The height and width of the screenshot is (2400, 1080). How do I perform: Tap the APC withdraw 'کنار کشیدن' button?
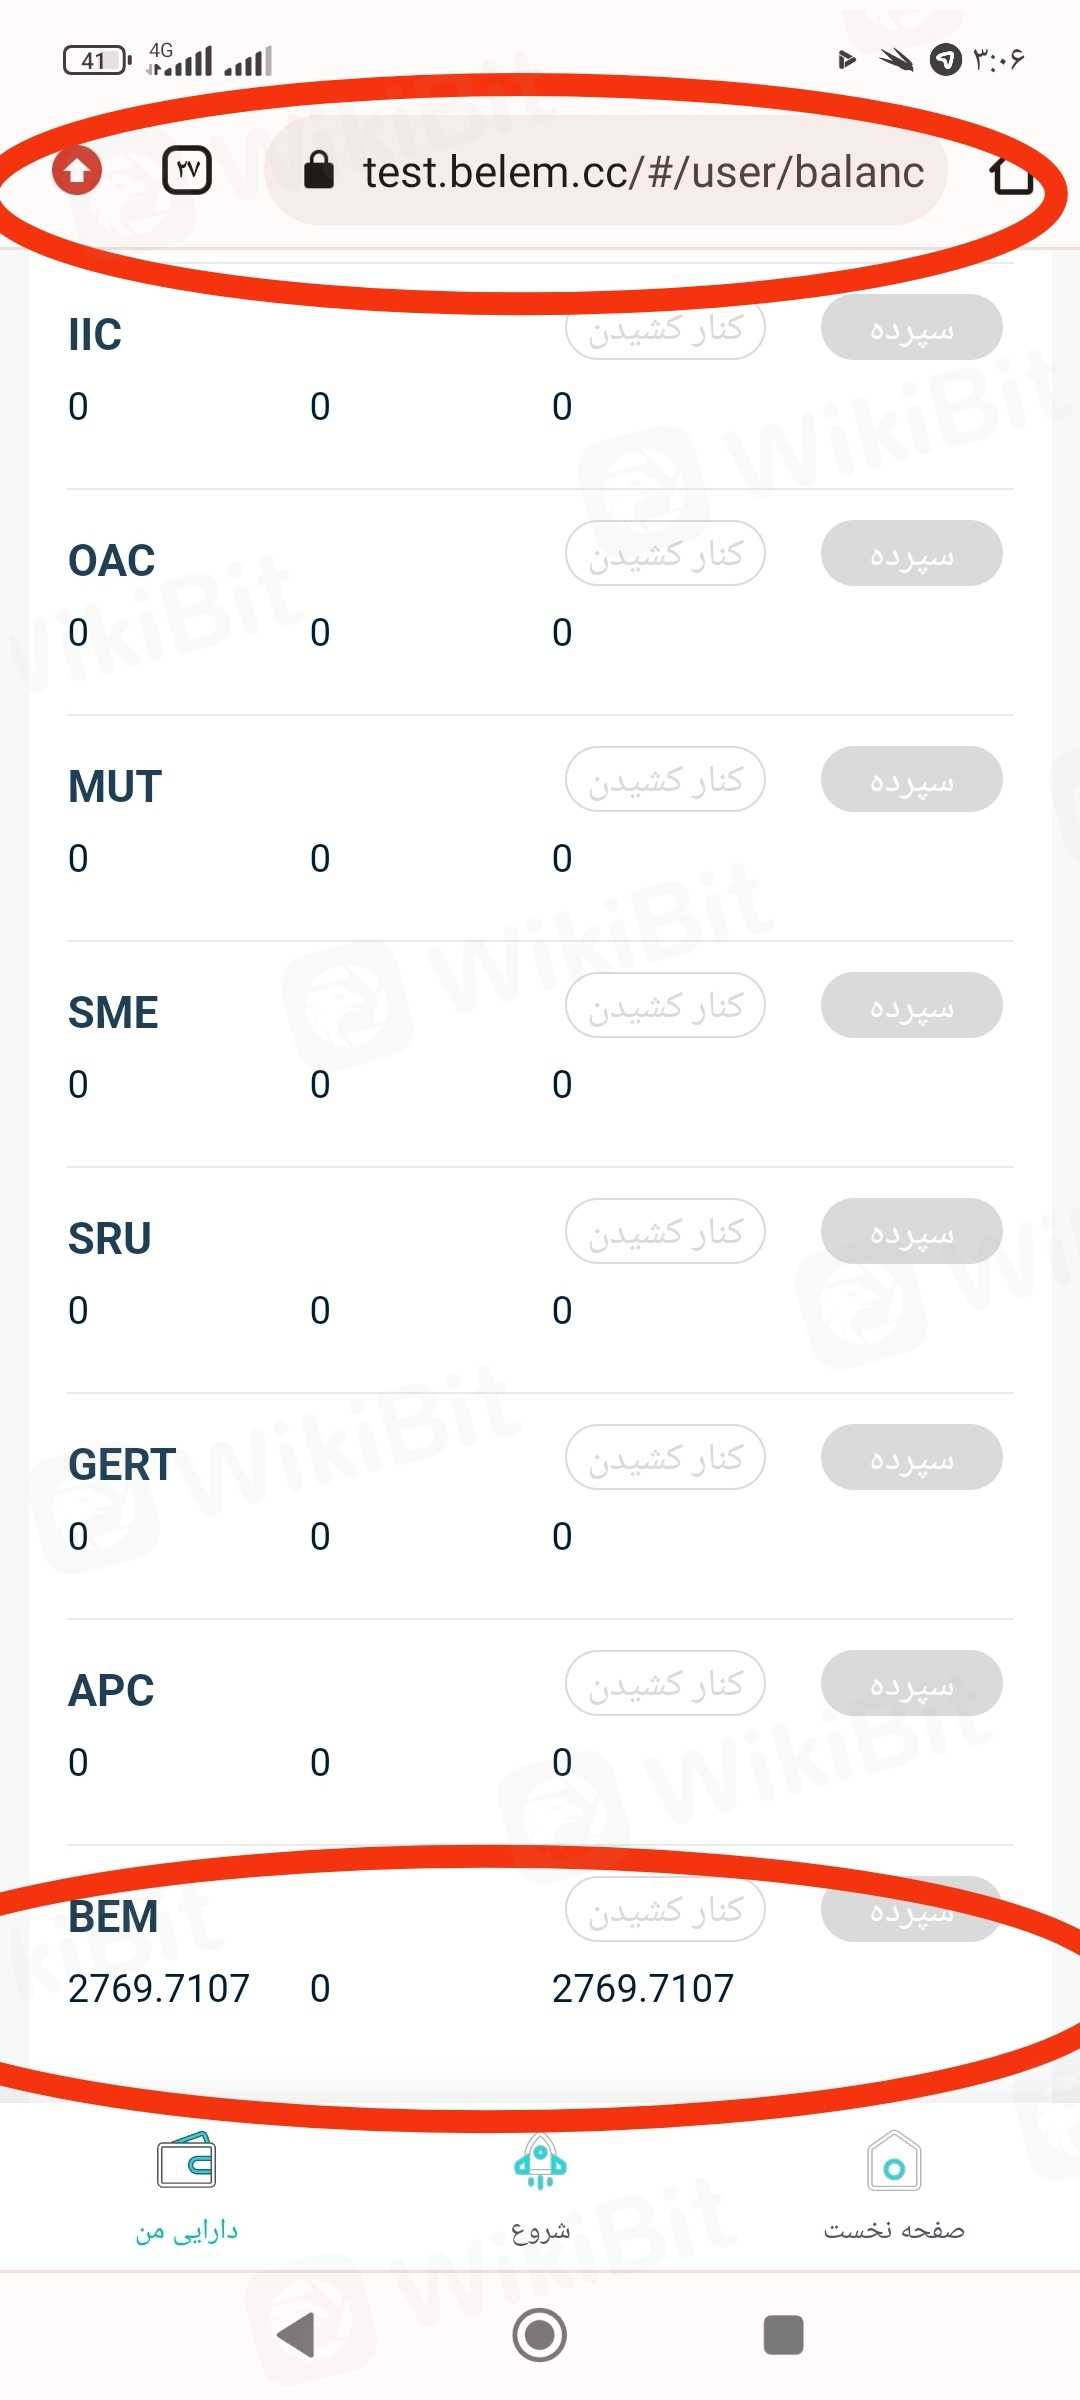coord(665,1684)
